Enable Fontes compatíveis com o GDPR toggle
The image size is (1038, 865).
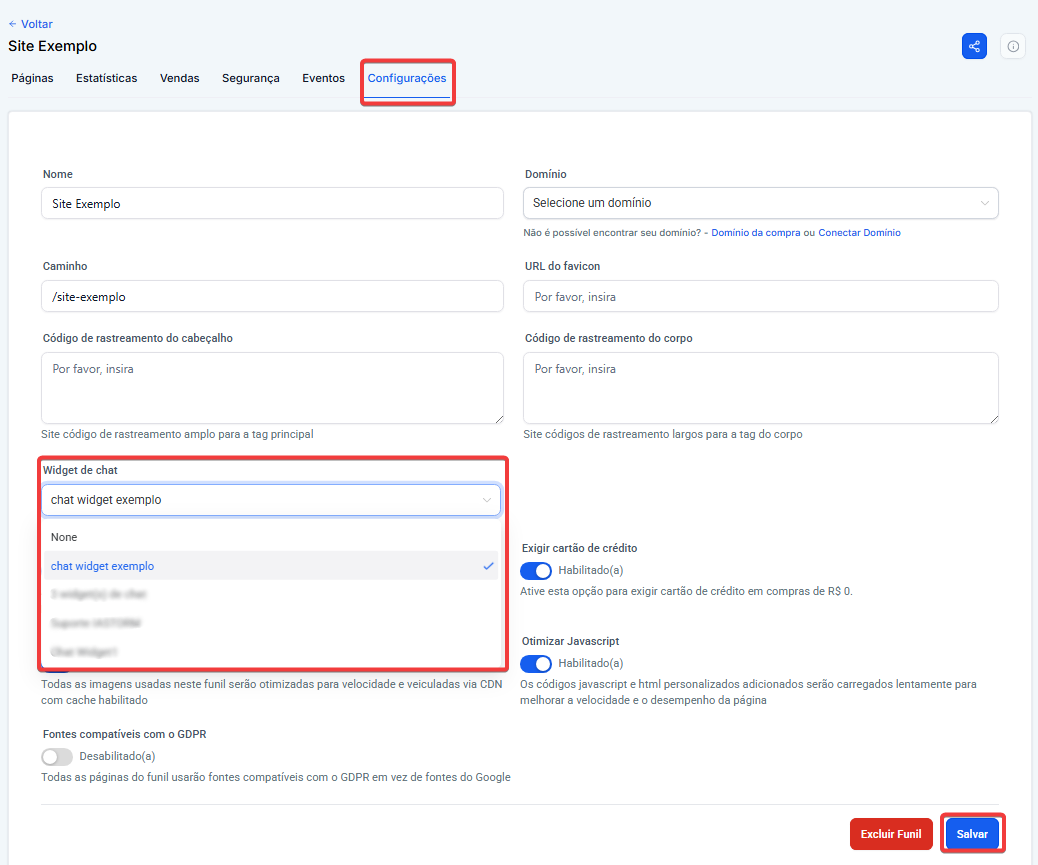tap(57, 756)
